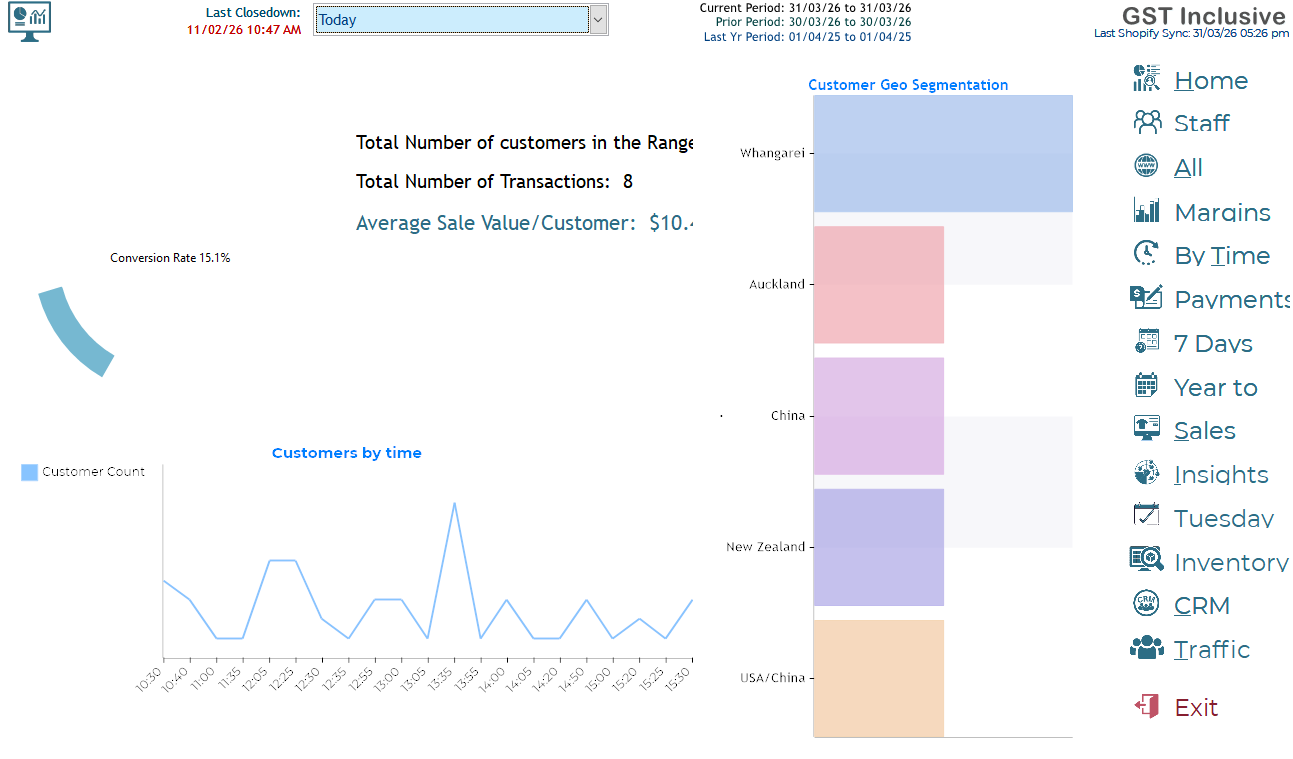This screenshot has height=759, width=1293.
Task: Click the CRM circle icon
Action: [x=1147, y=603]
